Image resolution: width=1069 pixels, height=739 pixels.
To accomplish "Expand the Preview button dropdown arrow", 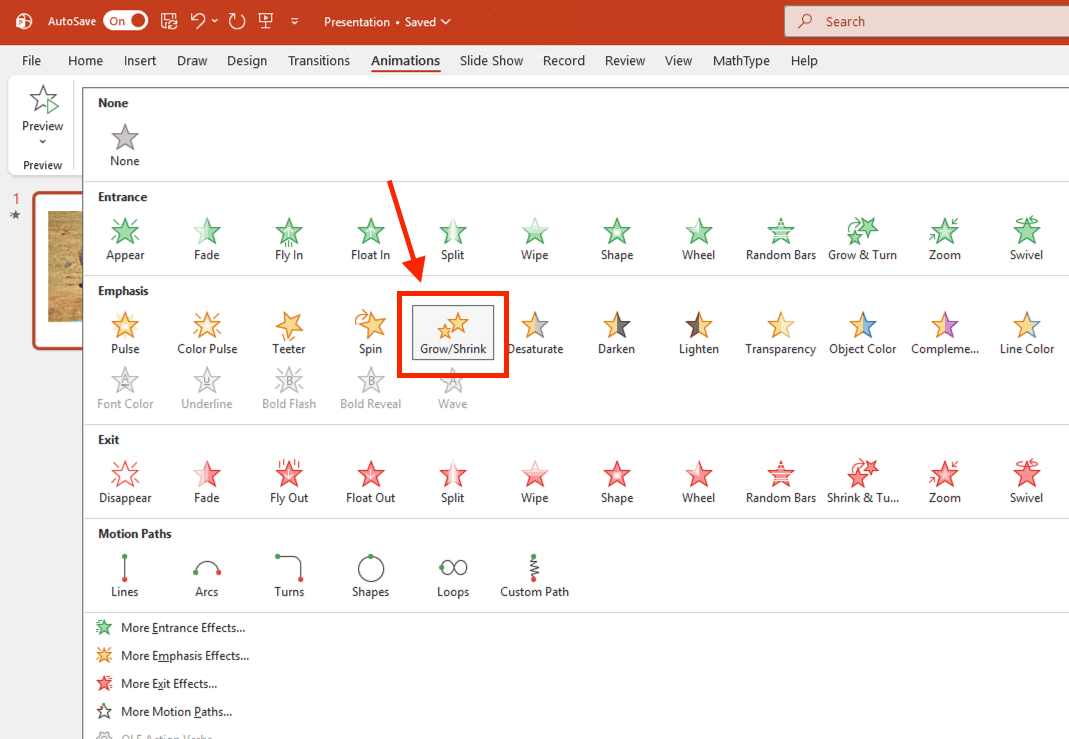I will 43,142.
